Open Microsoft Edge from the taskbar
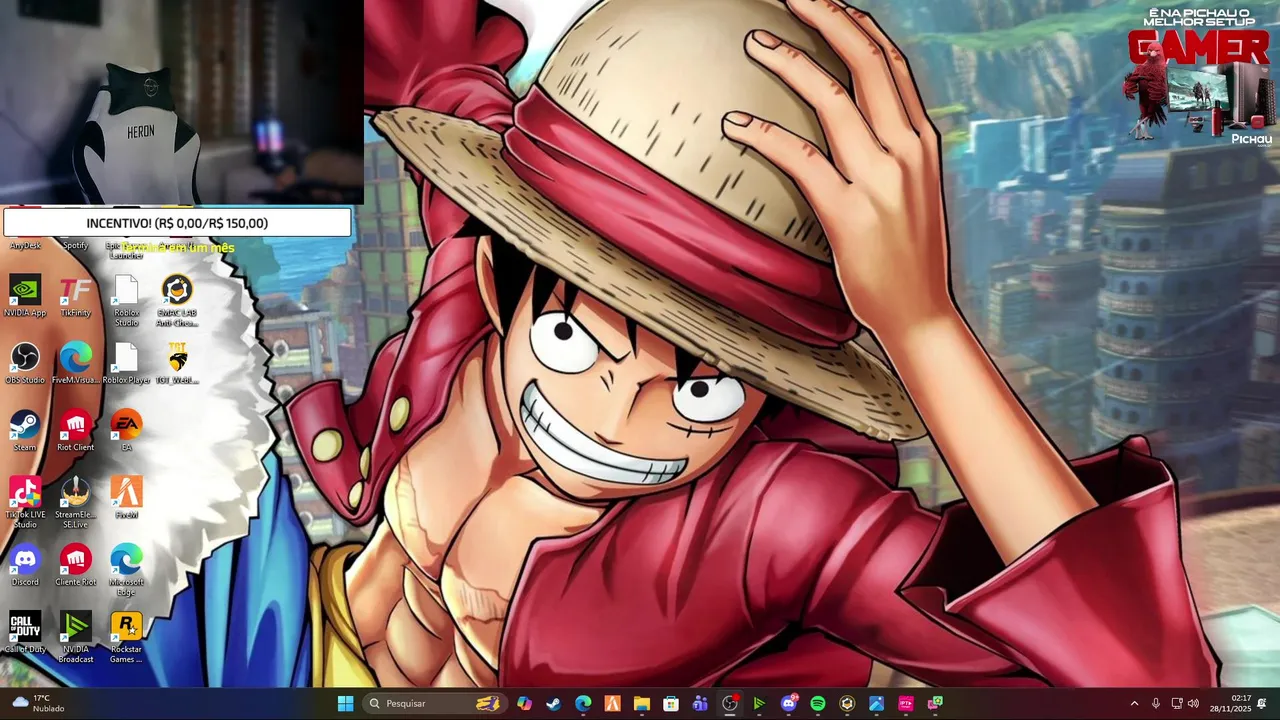 click(x=583, y=703)
